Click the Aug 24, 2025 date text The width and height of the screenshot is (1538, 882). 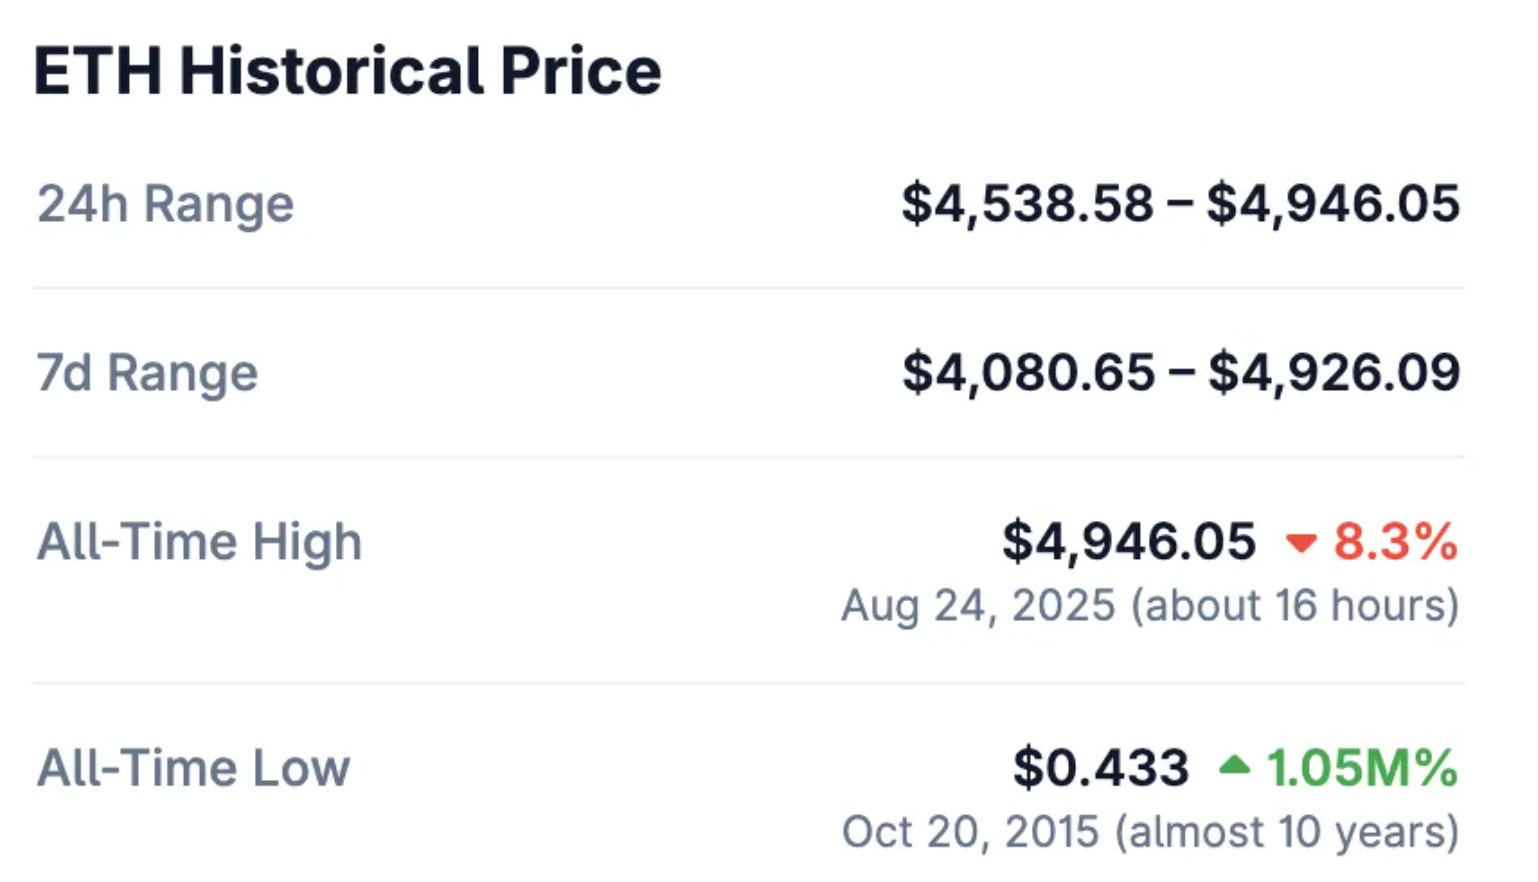[978, 606]
